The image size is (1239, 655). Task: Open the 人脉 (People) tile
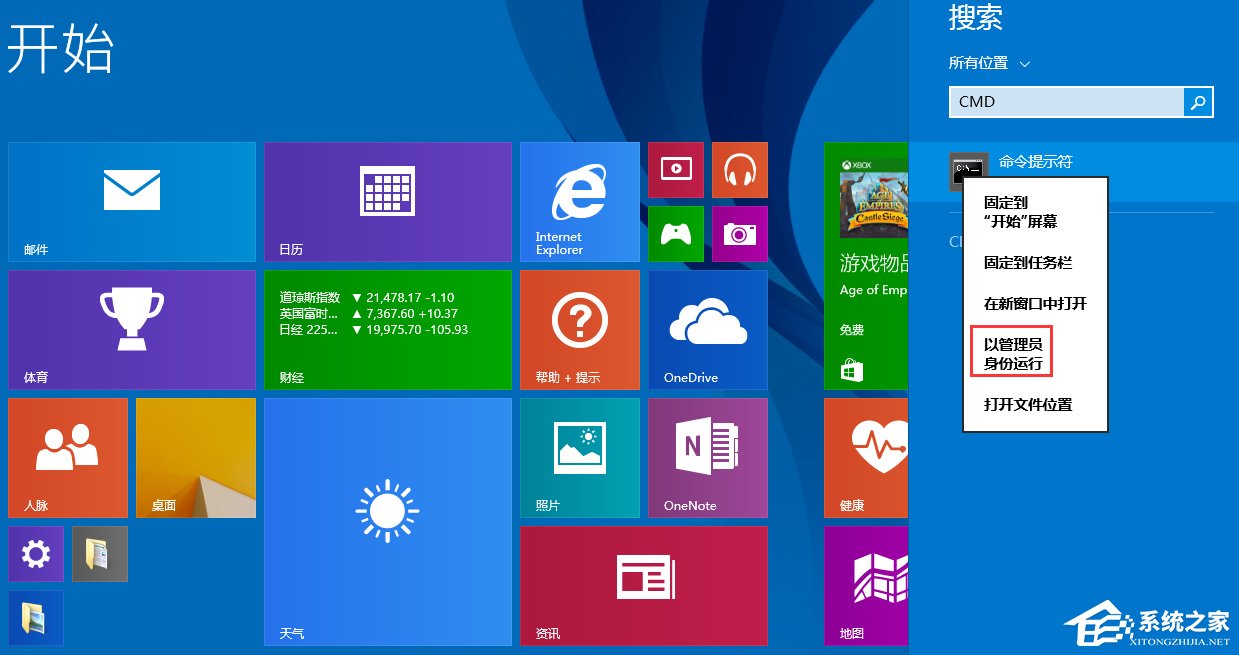67,457
